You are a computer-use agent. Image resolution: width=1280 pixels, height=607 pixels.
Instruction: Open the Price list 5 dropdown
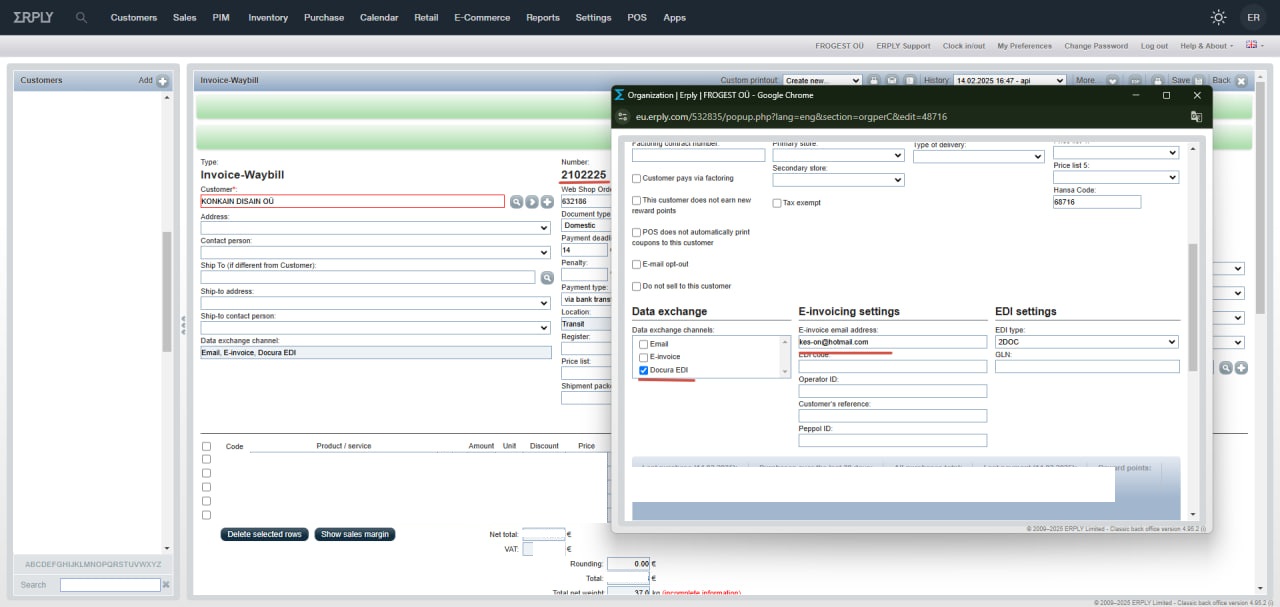pos(1116,177)
